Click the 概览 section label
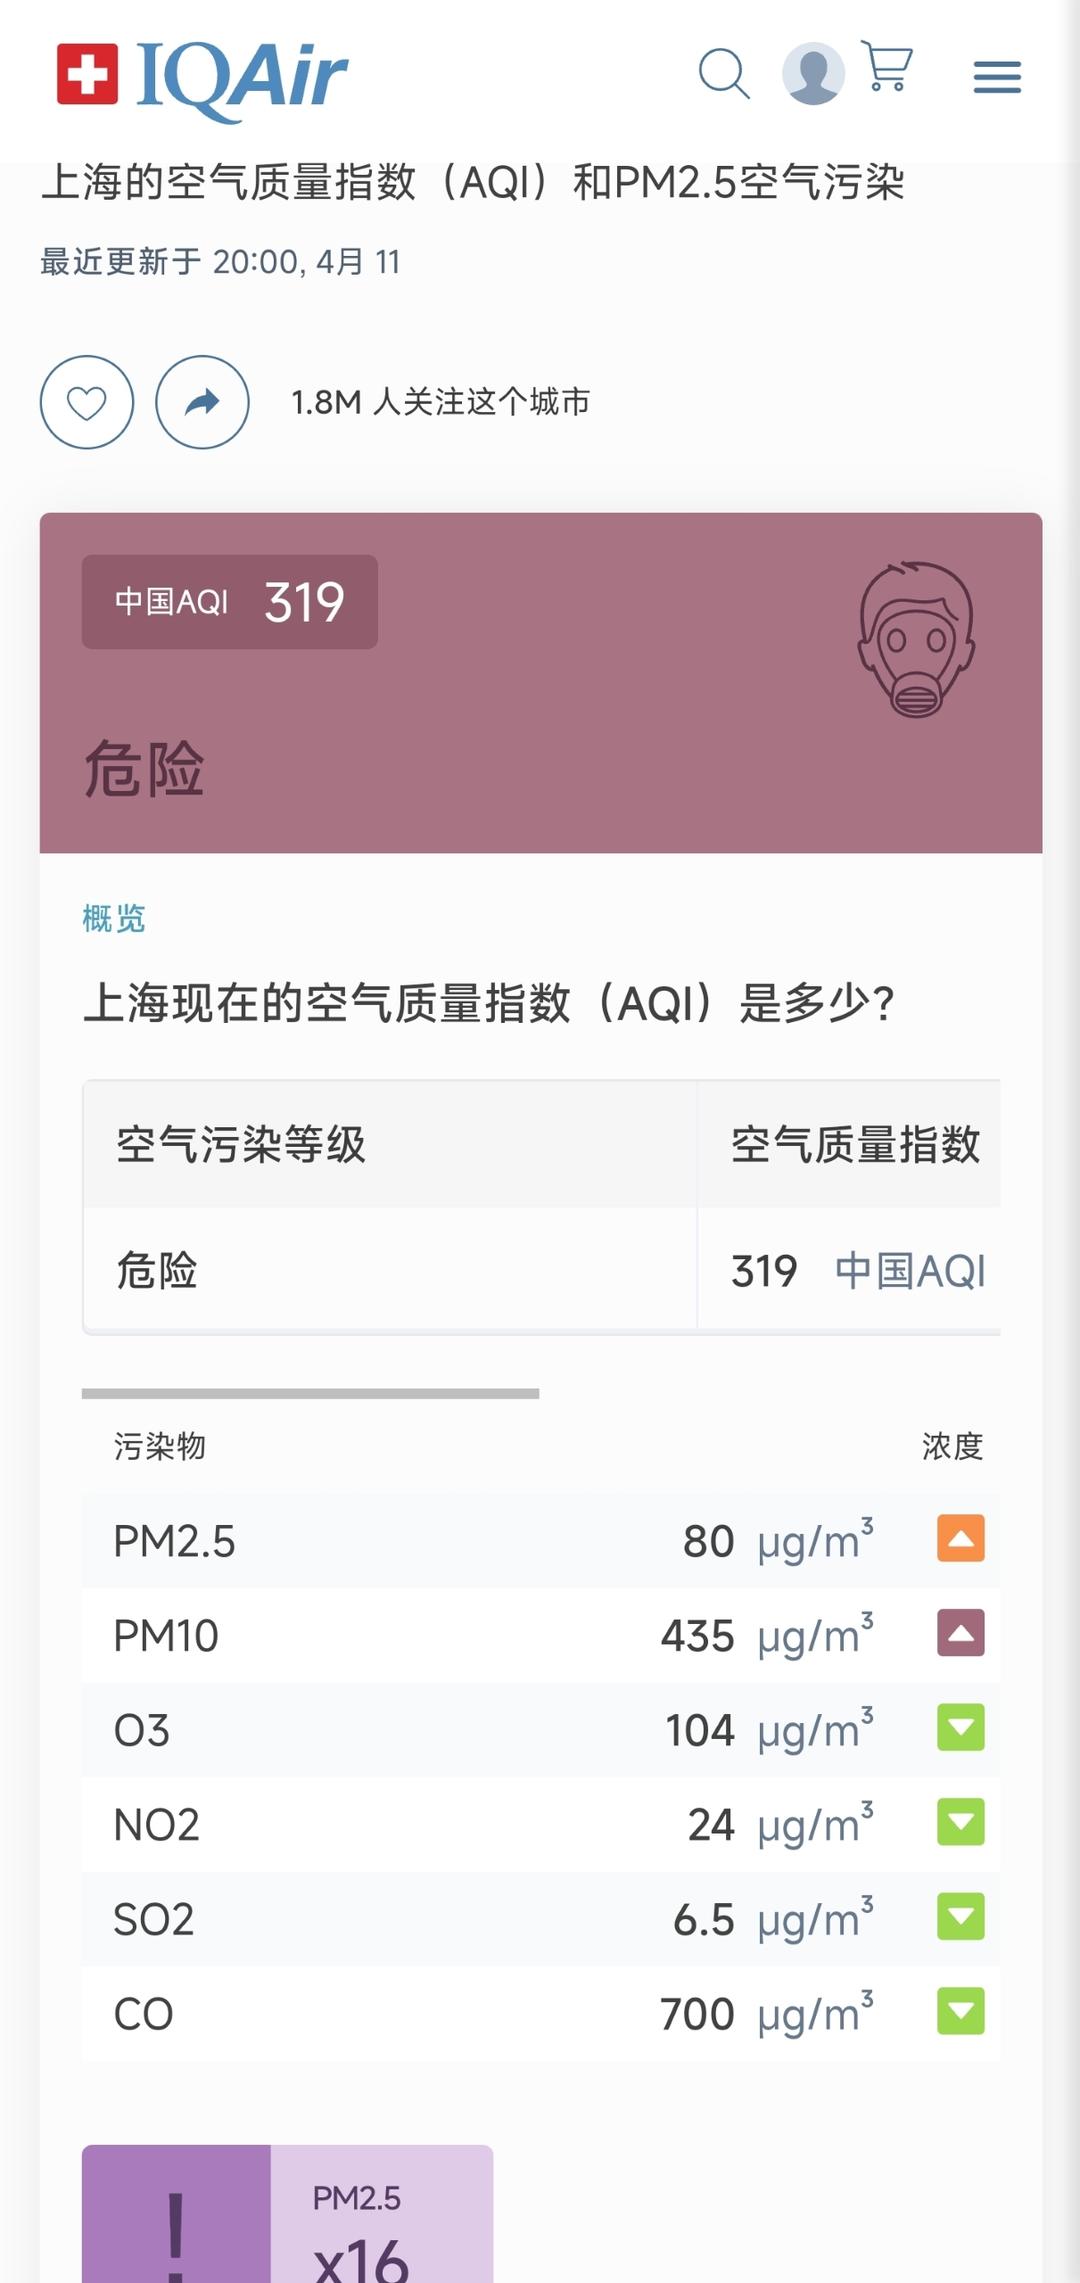 [x=114, y=918]
